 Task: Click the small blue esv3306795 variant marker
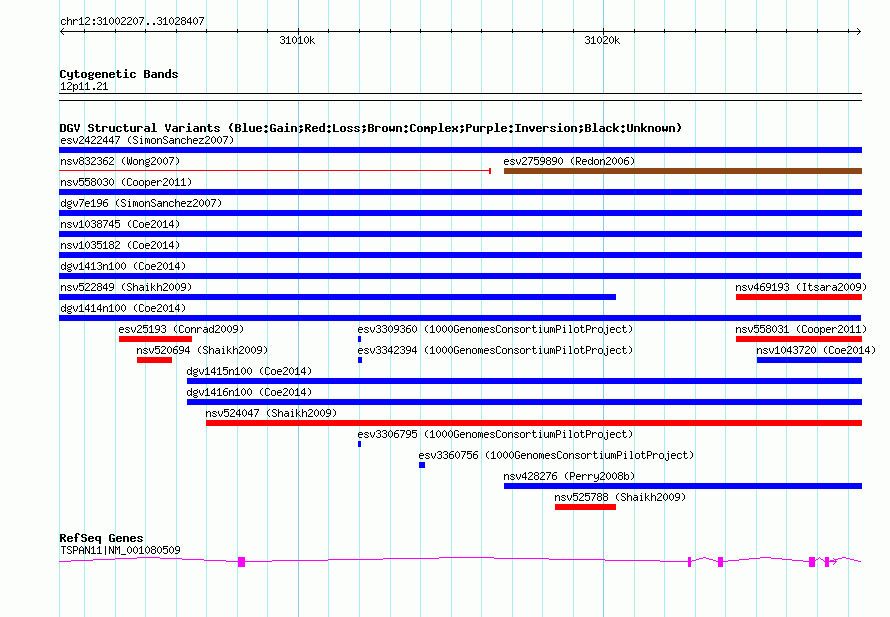359,444
